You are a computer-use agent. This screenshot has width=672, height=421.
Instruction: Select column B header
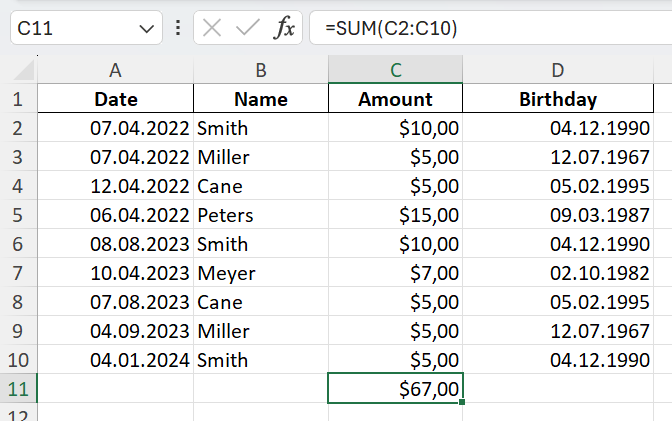click(261, 69)
